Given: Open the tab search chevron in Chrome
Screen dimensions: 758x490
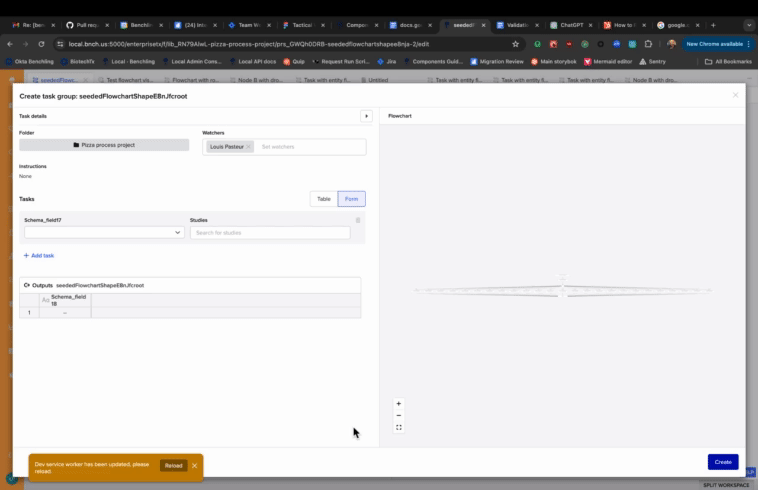Looking at the screenshot, I should 749,25.
